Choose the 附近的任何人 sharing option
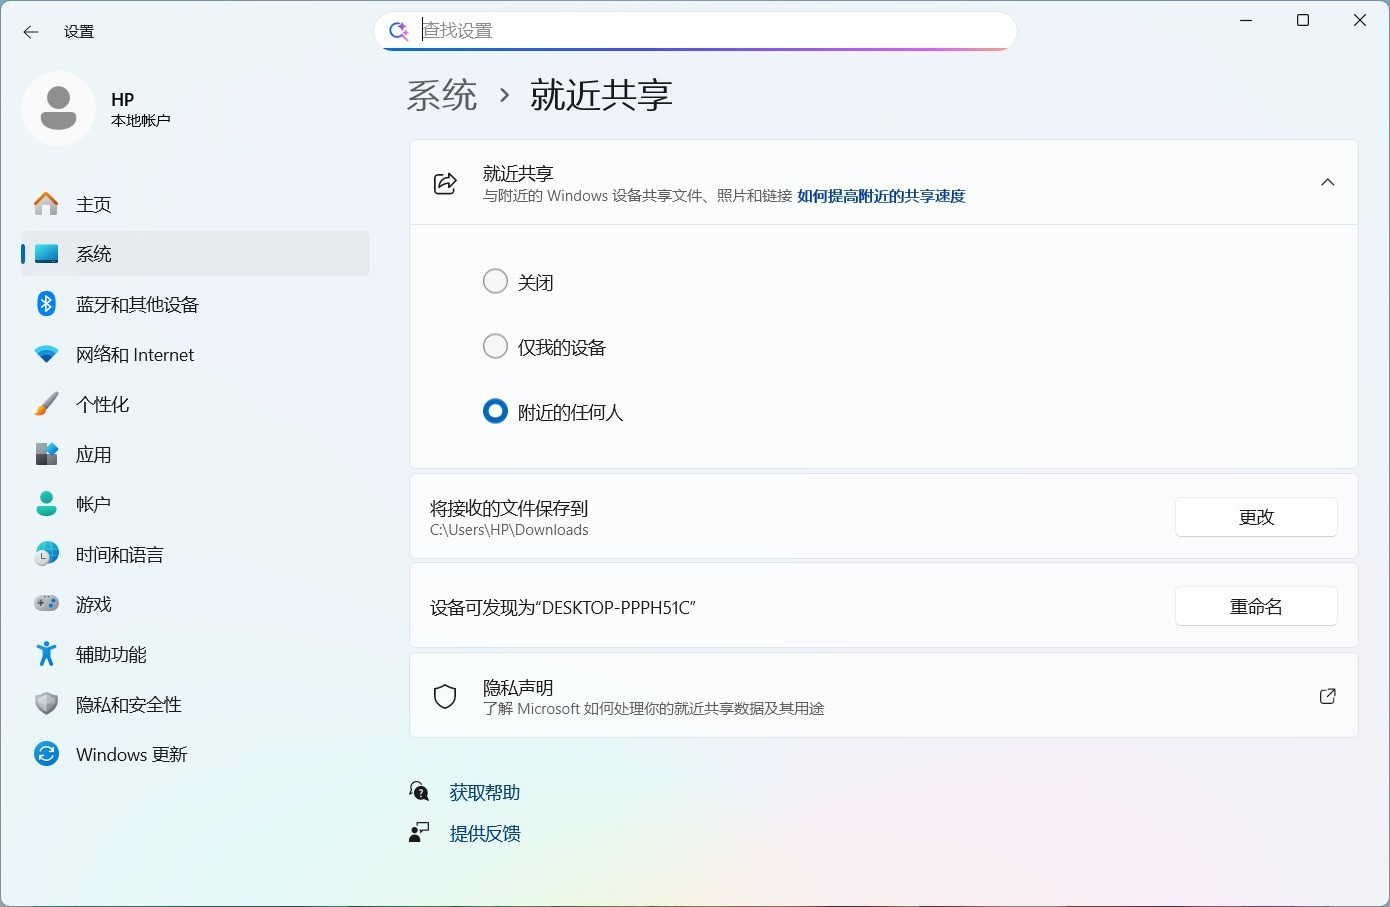This screenshot has height=907, width=1390. [495, 411]
